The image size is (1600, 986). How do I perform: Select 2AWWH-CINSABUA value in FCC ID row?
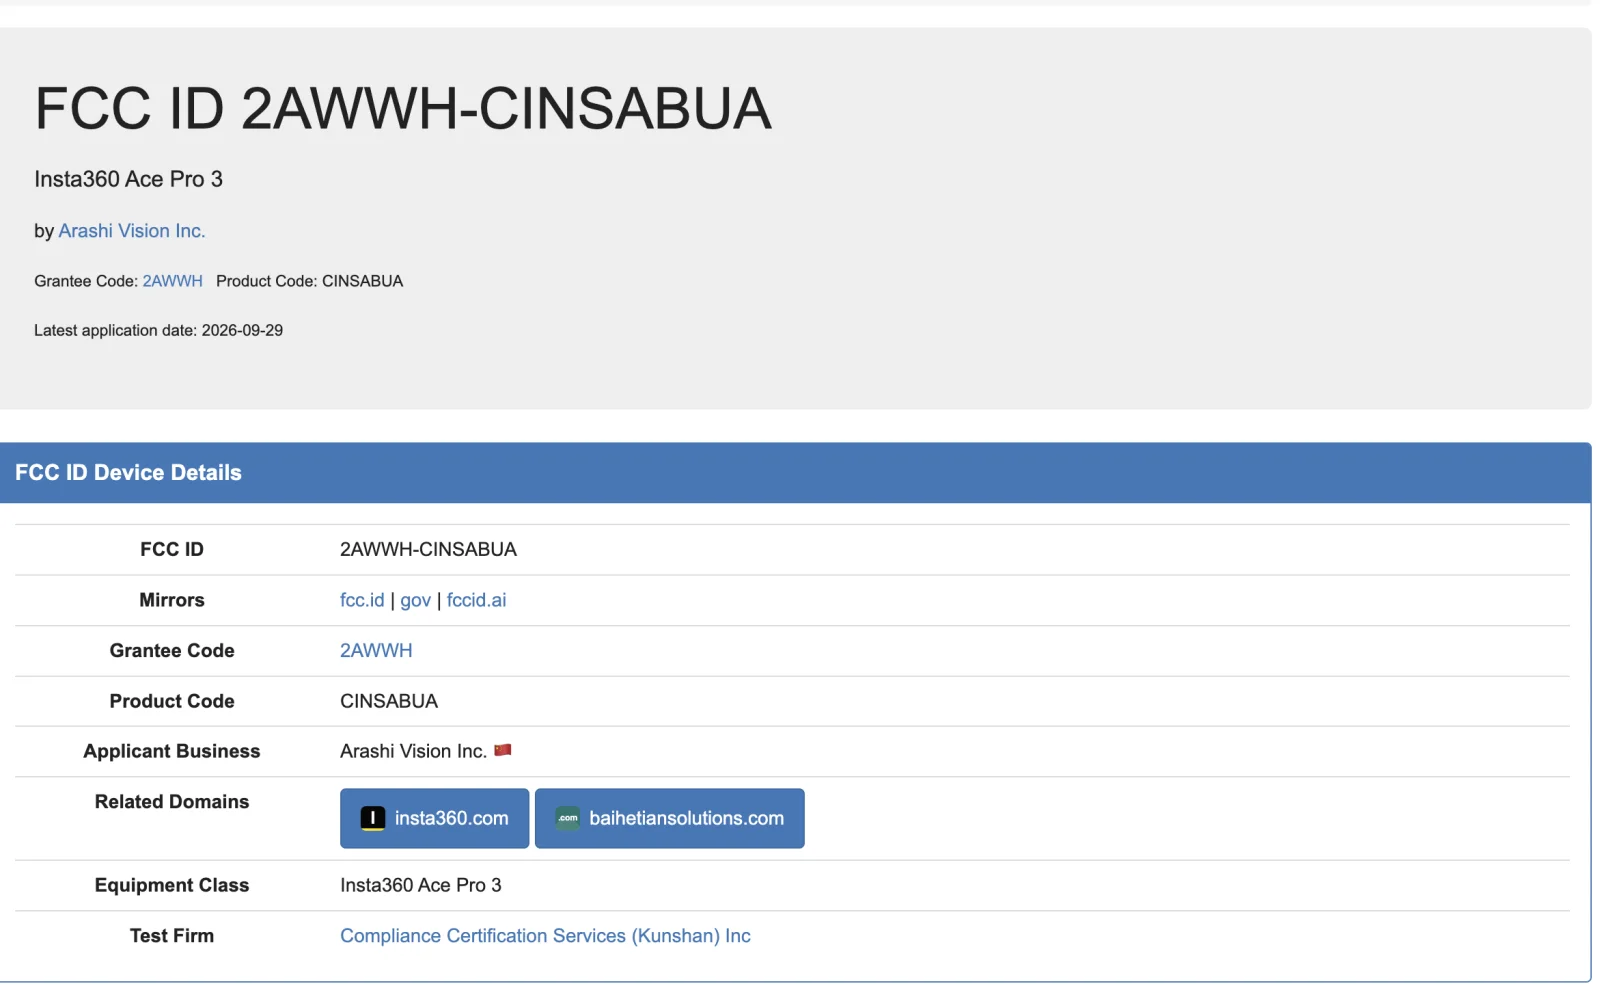tap(428, 550)
